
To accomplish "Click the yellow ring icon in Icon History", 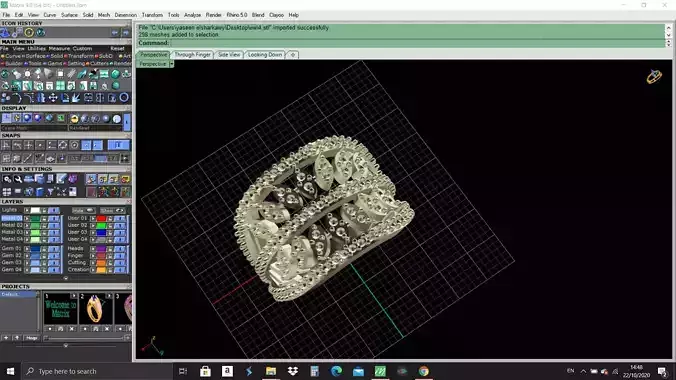I will (x=29, y=32).
